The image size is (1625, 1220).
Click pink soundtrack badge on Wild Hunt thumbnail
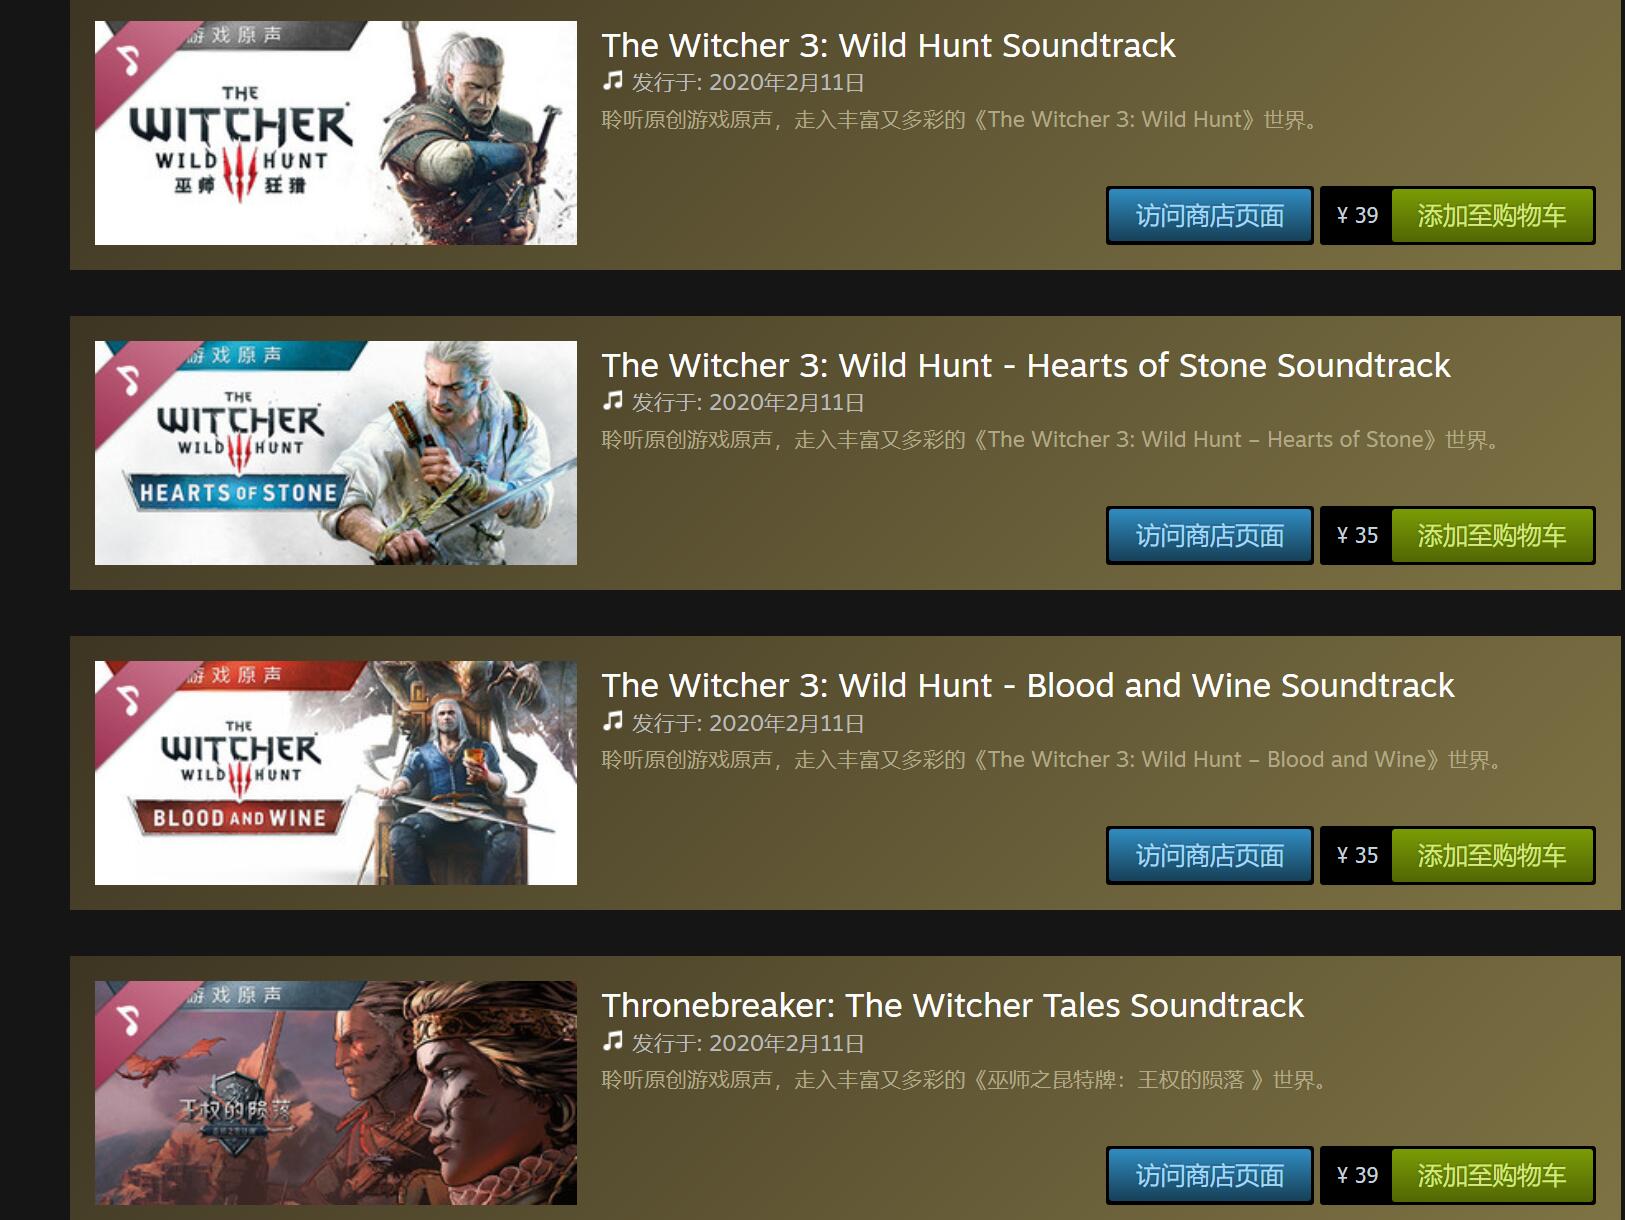pos(130,60)
